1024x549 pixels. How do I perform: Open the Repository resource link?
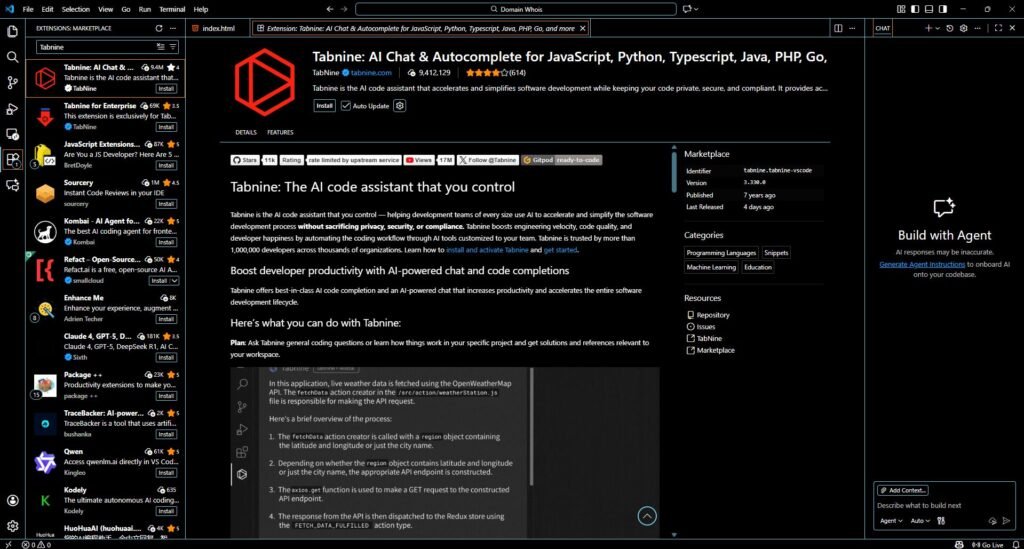713,315
